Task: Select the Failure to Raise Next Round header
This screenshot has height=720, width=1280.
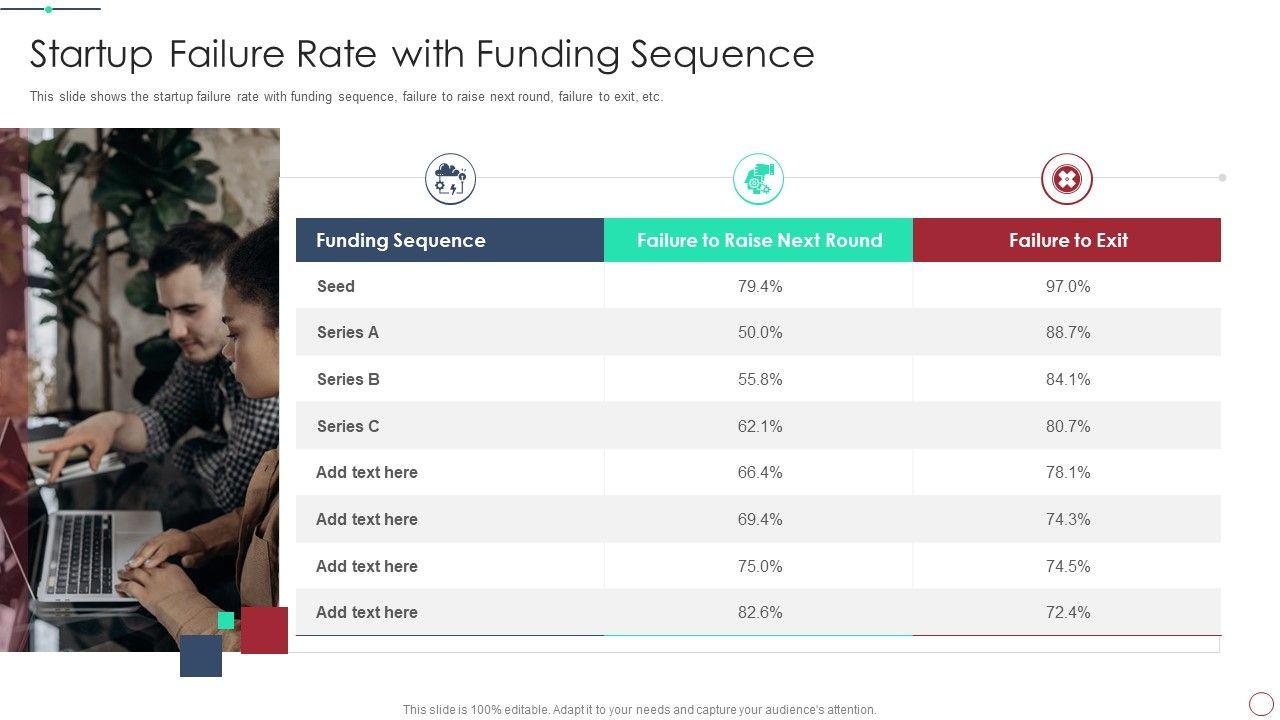Action: (x=759, y=240)
